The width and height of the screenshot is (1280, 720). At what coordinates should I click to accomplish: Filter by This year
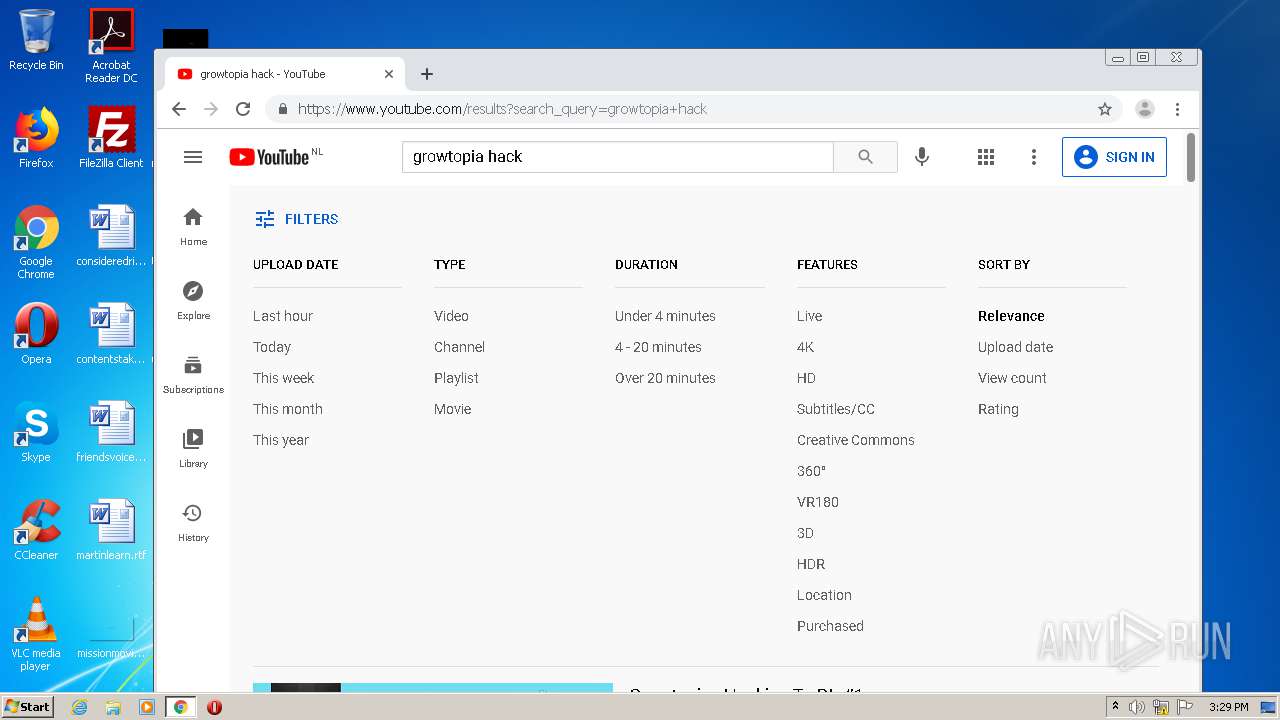tap(281, 440)
